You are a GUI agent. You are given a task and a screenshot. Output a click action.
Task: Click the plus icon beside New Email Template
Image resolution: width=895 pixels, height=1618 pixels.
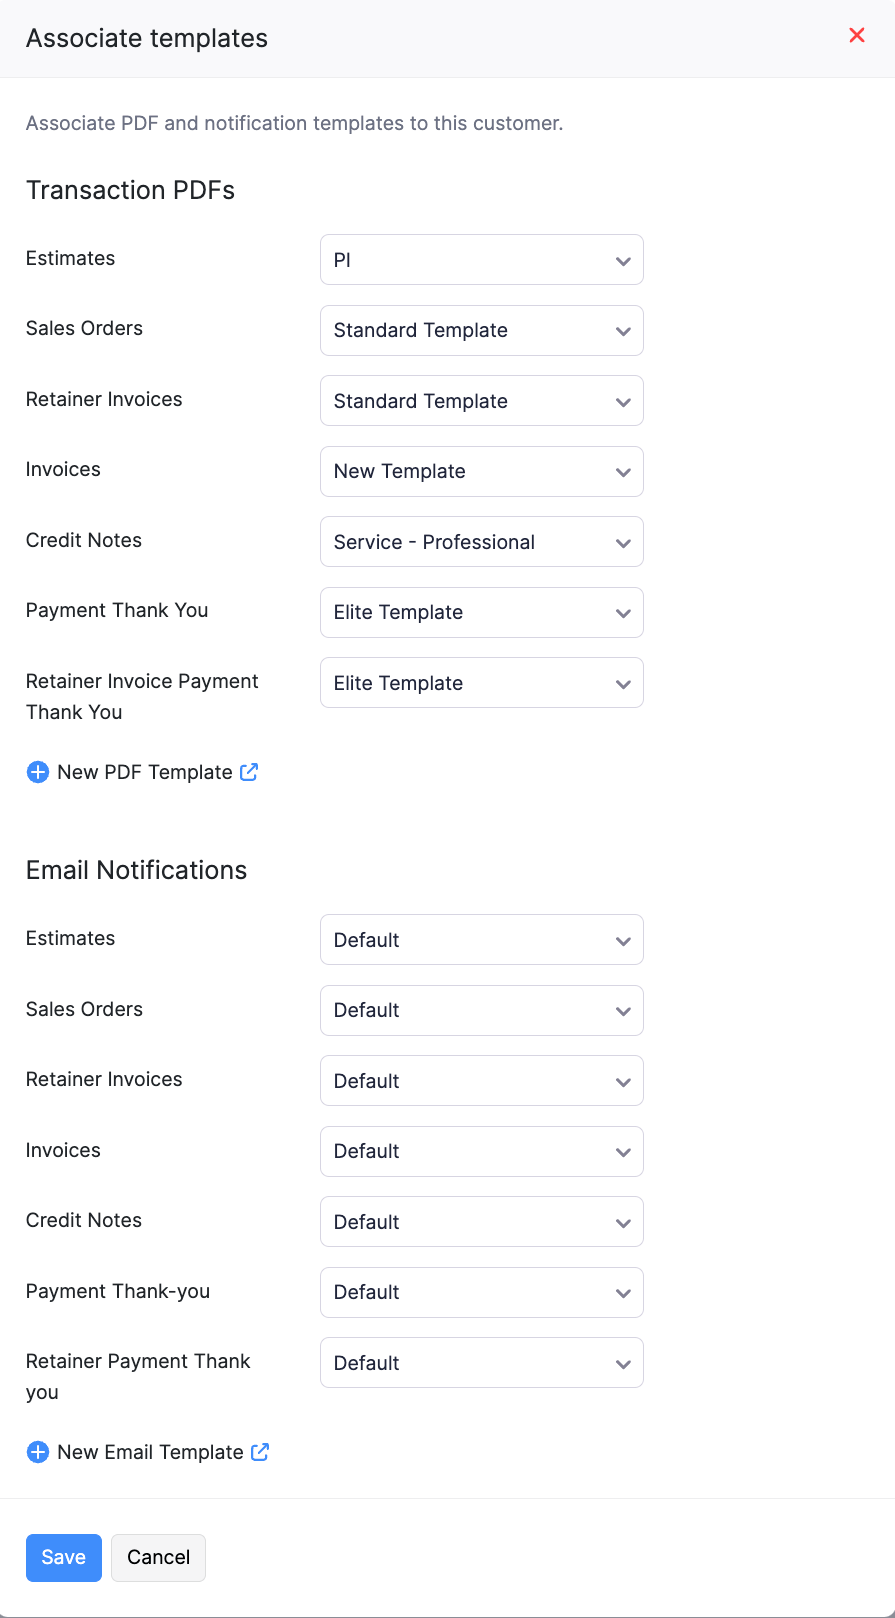click(x=37, y=1452)
